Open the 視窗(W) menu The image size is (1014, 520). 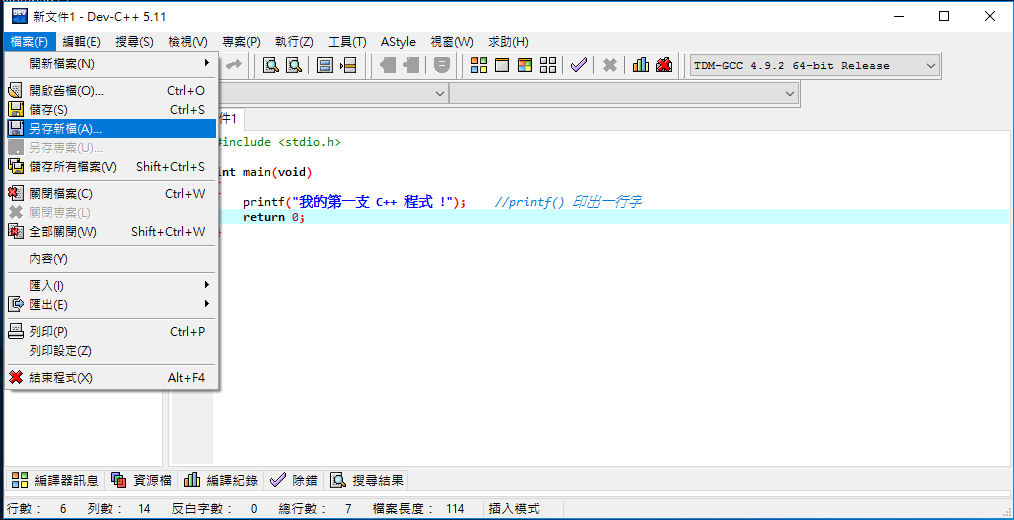click(x=452, y=42)
